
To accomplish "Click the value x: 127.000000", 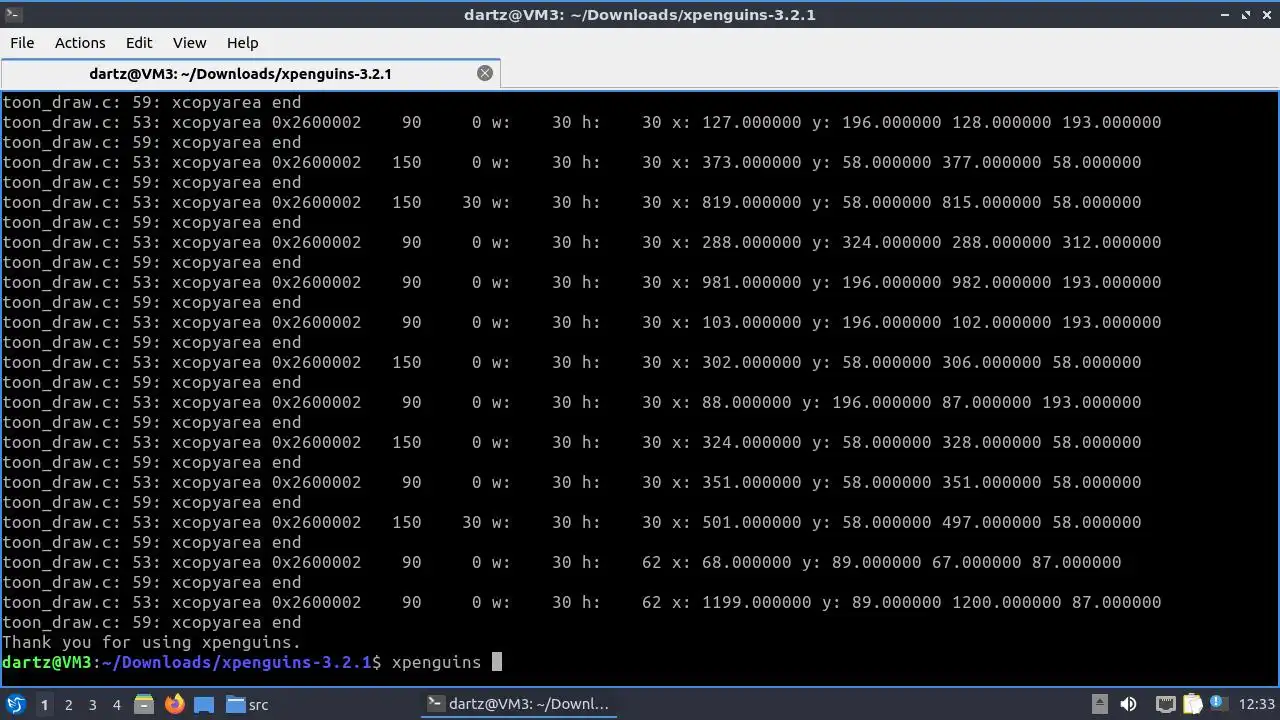I will point(736,122).
